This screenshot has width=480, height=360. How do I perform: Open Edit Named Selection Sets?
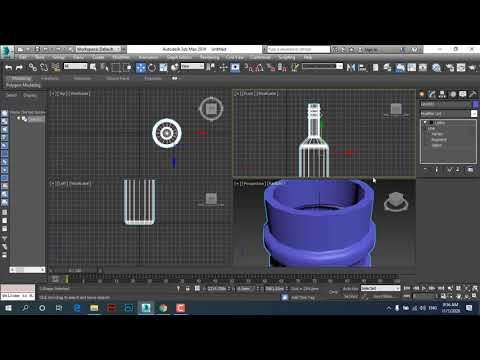295,68
